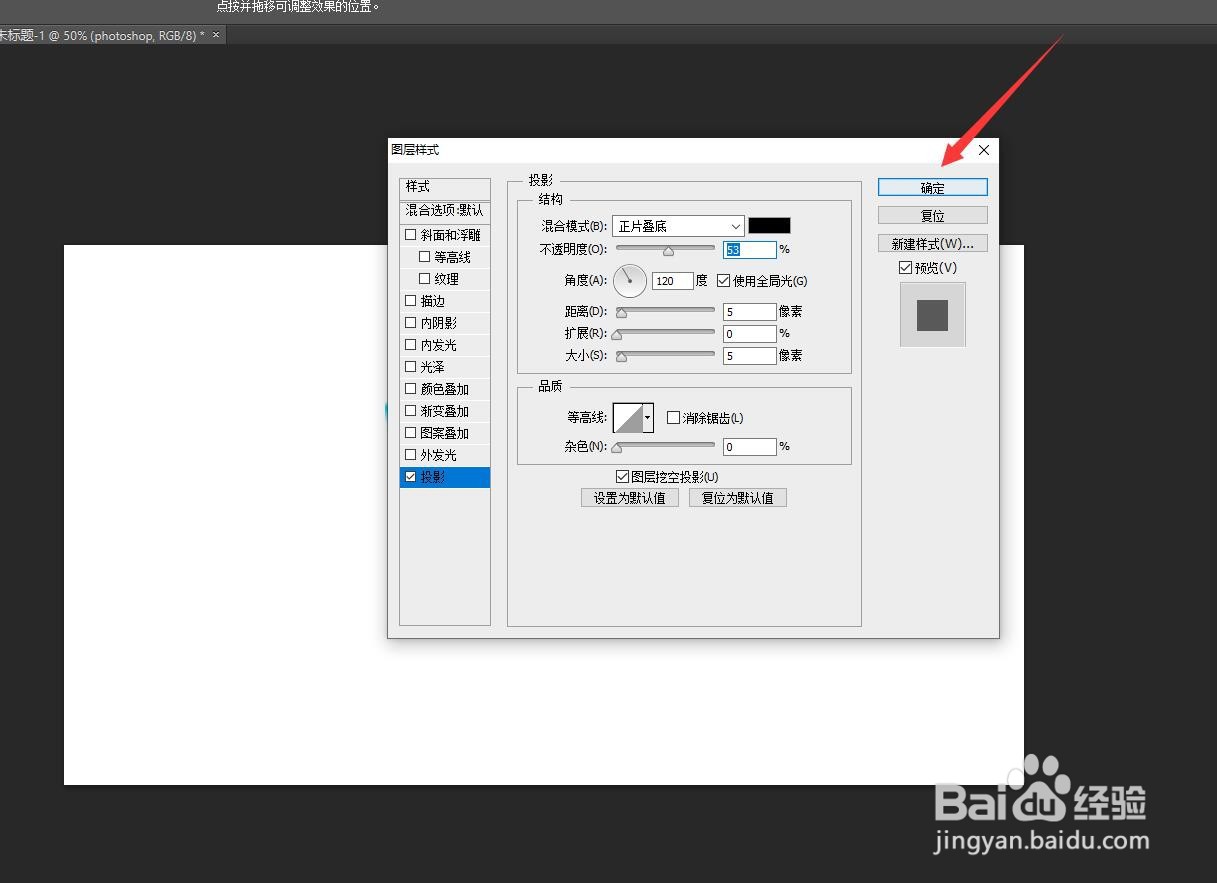Image resolution: width=1217 pixels, height=883 pixels.
Task: Enable 消除锯齿(L) checkbox
Action: (x=673, y=418)
